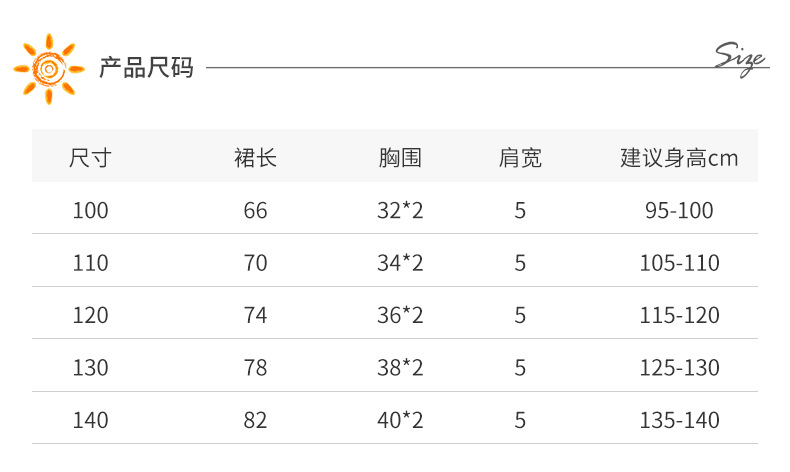Click the 95-100 recommended height cell
The height and width of the screenshot is (472, 790).
click(x=679, y=211)
